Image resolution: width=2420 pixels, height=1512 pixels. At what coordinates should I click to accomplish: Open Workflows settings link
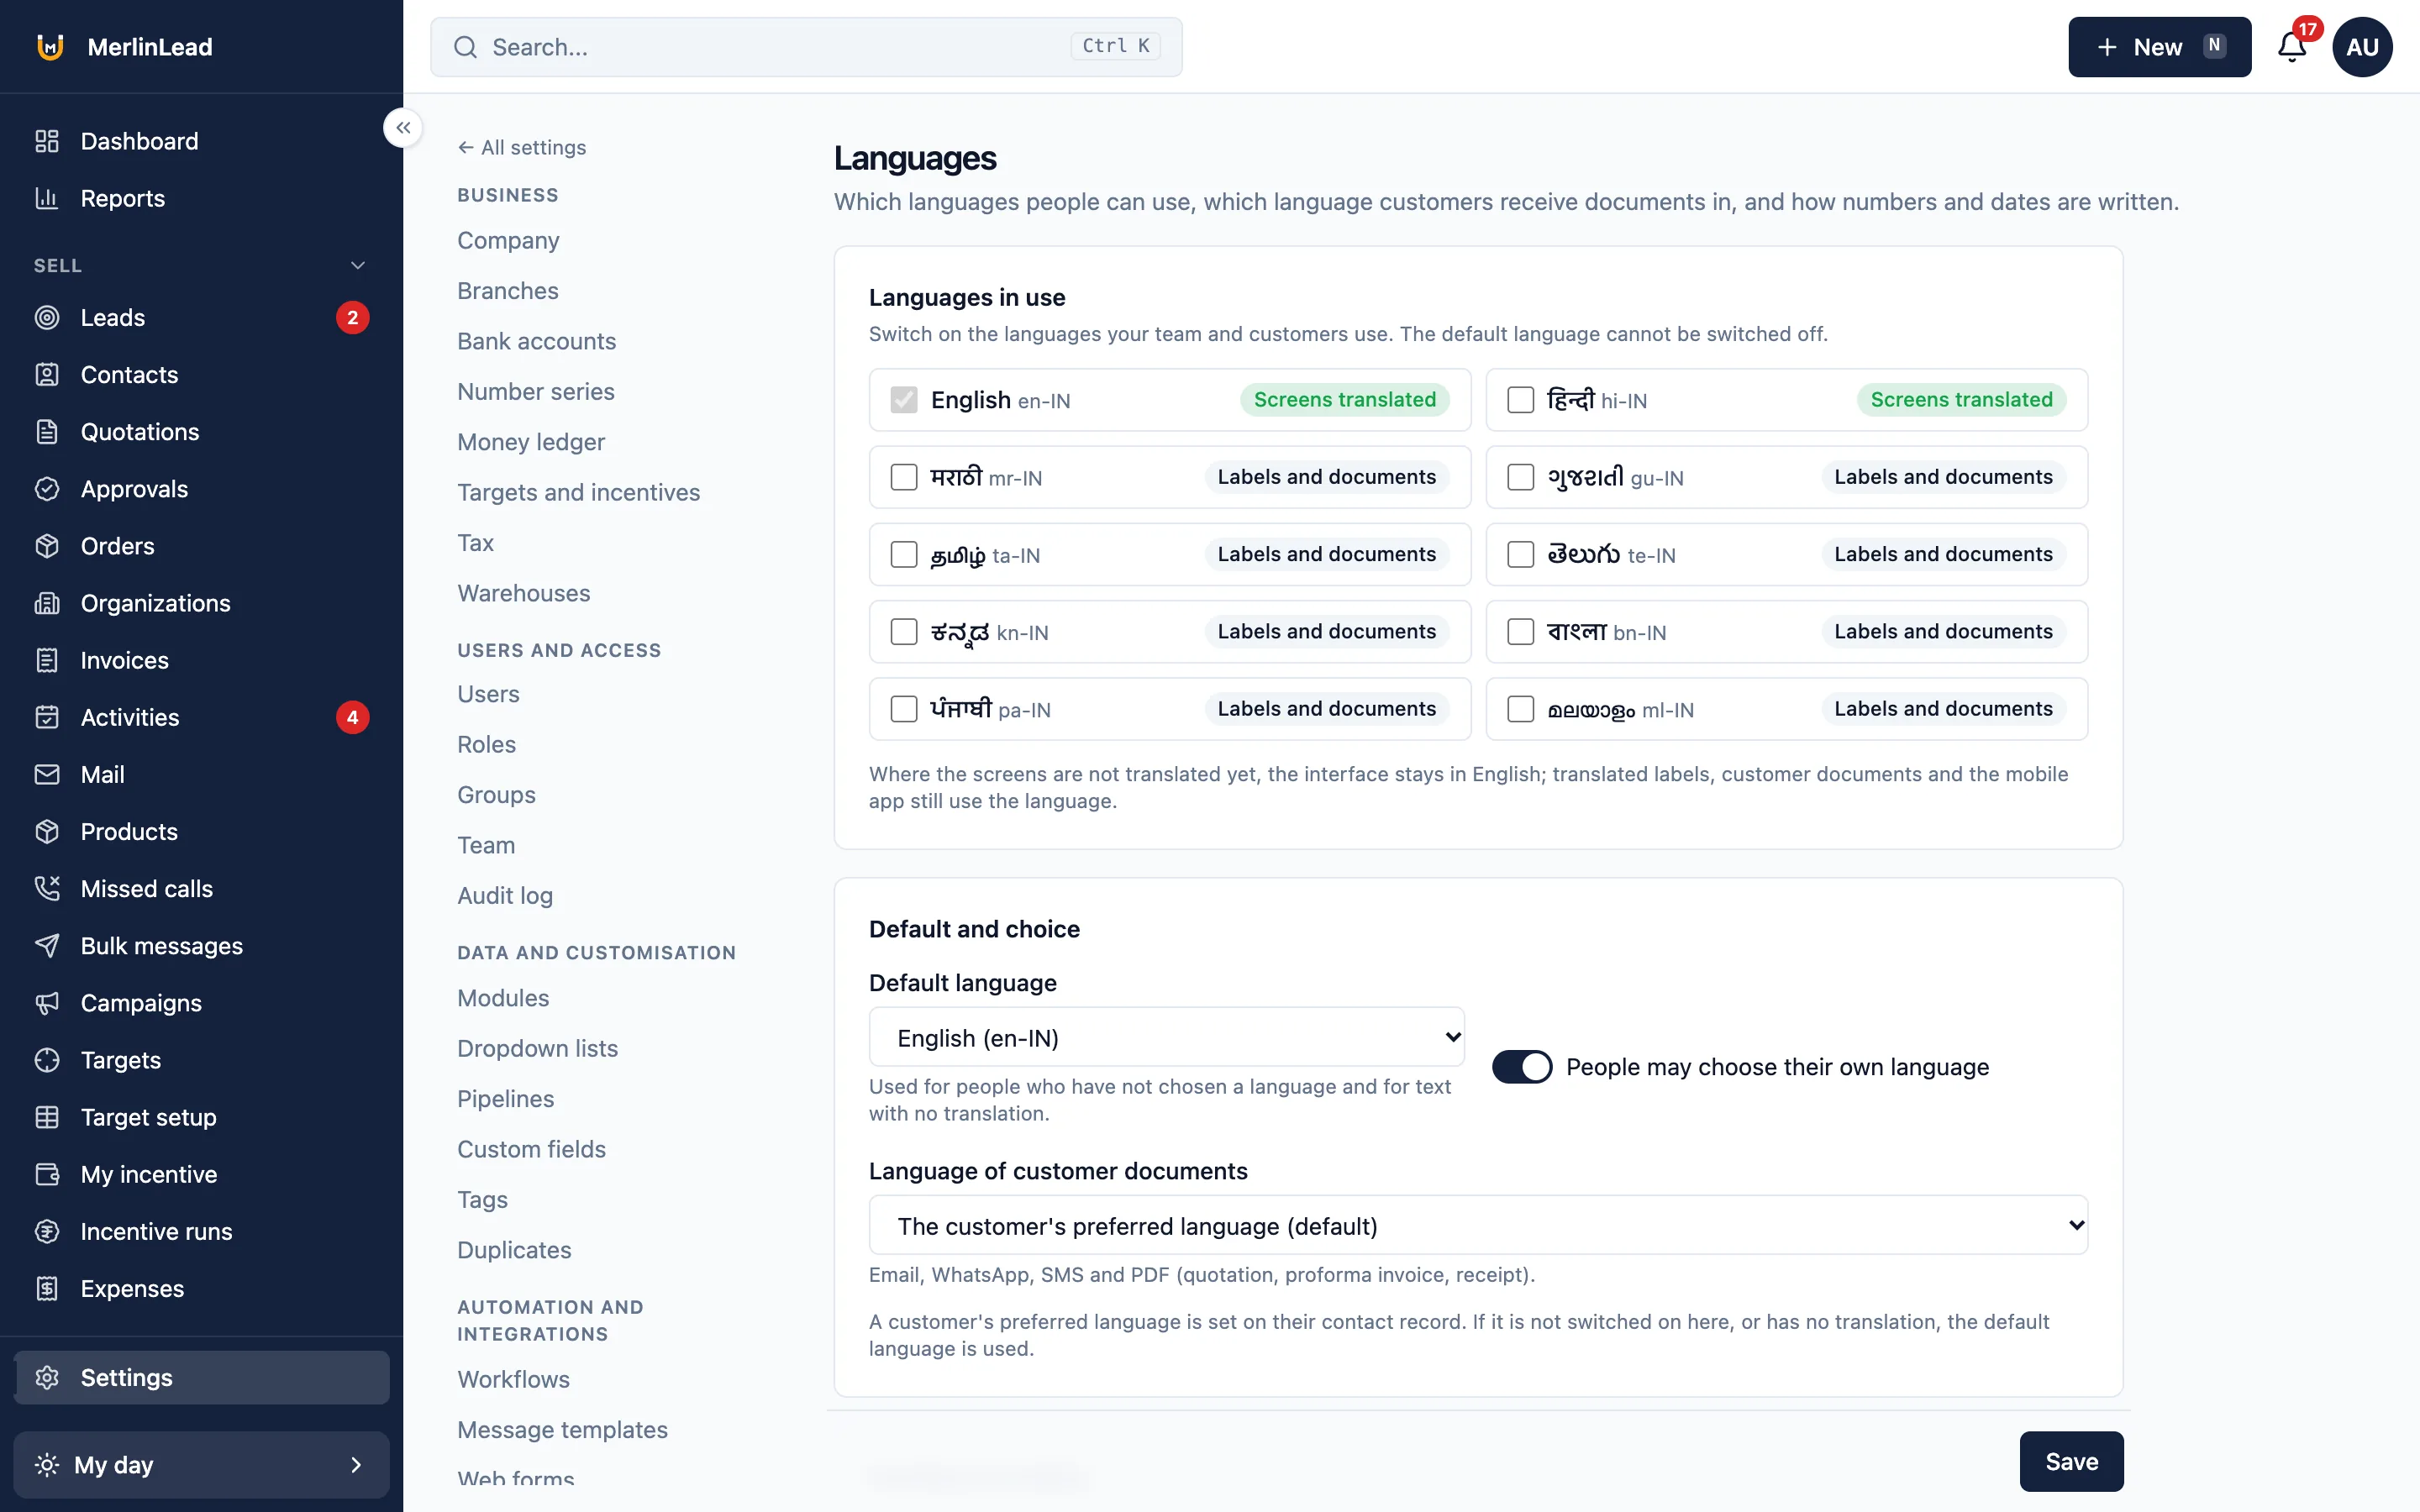pyautogui.click(x=513, y=1379)
